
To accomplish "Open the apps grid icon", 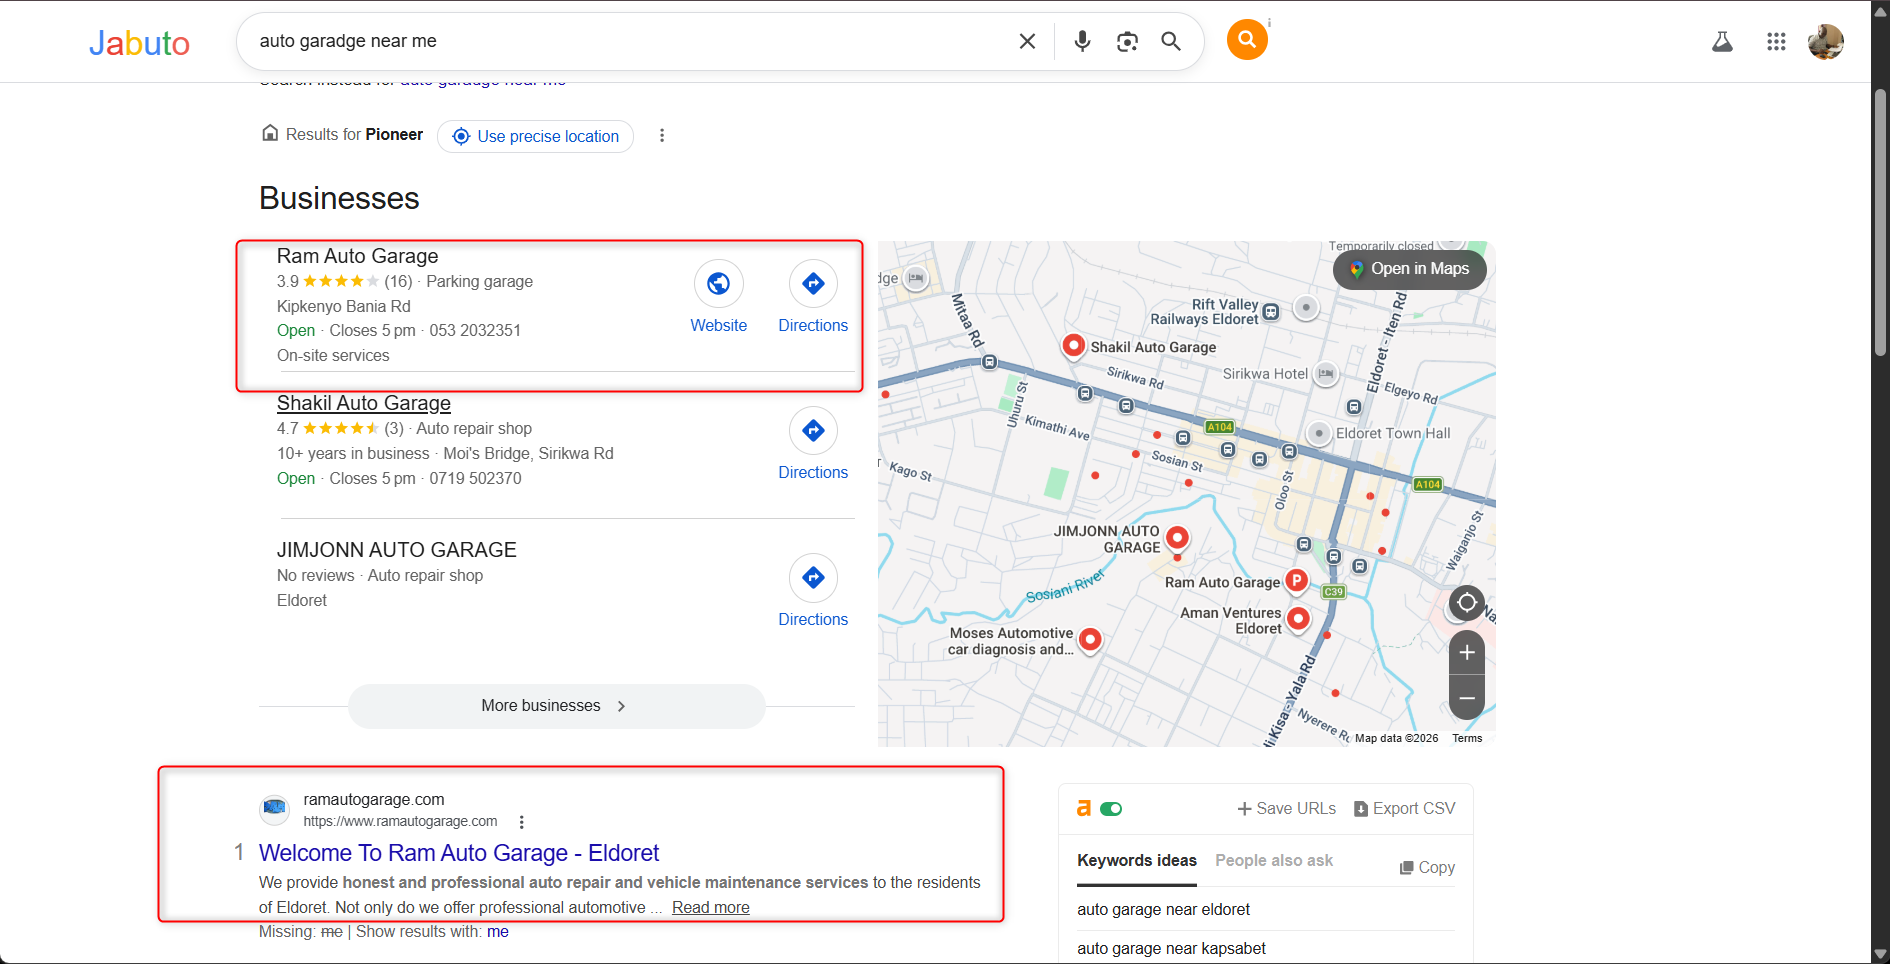I will point(1776,41).
